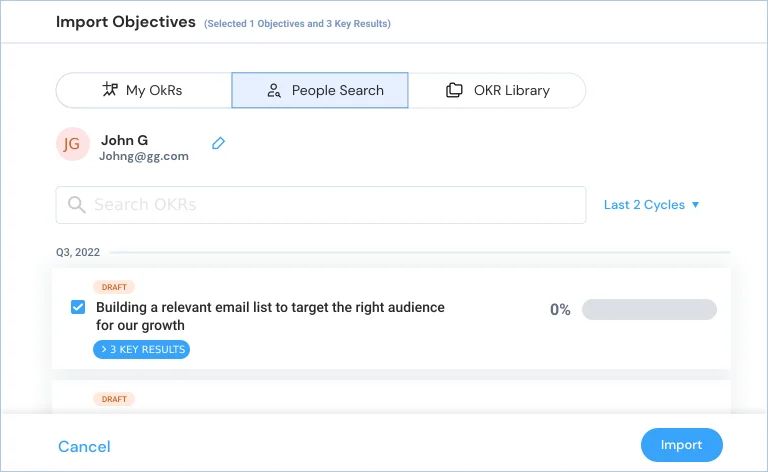Screen dimensions: 768x472
Task: Uncheck the email list objective checkbox
Action: click(x=78, y=307)
